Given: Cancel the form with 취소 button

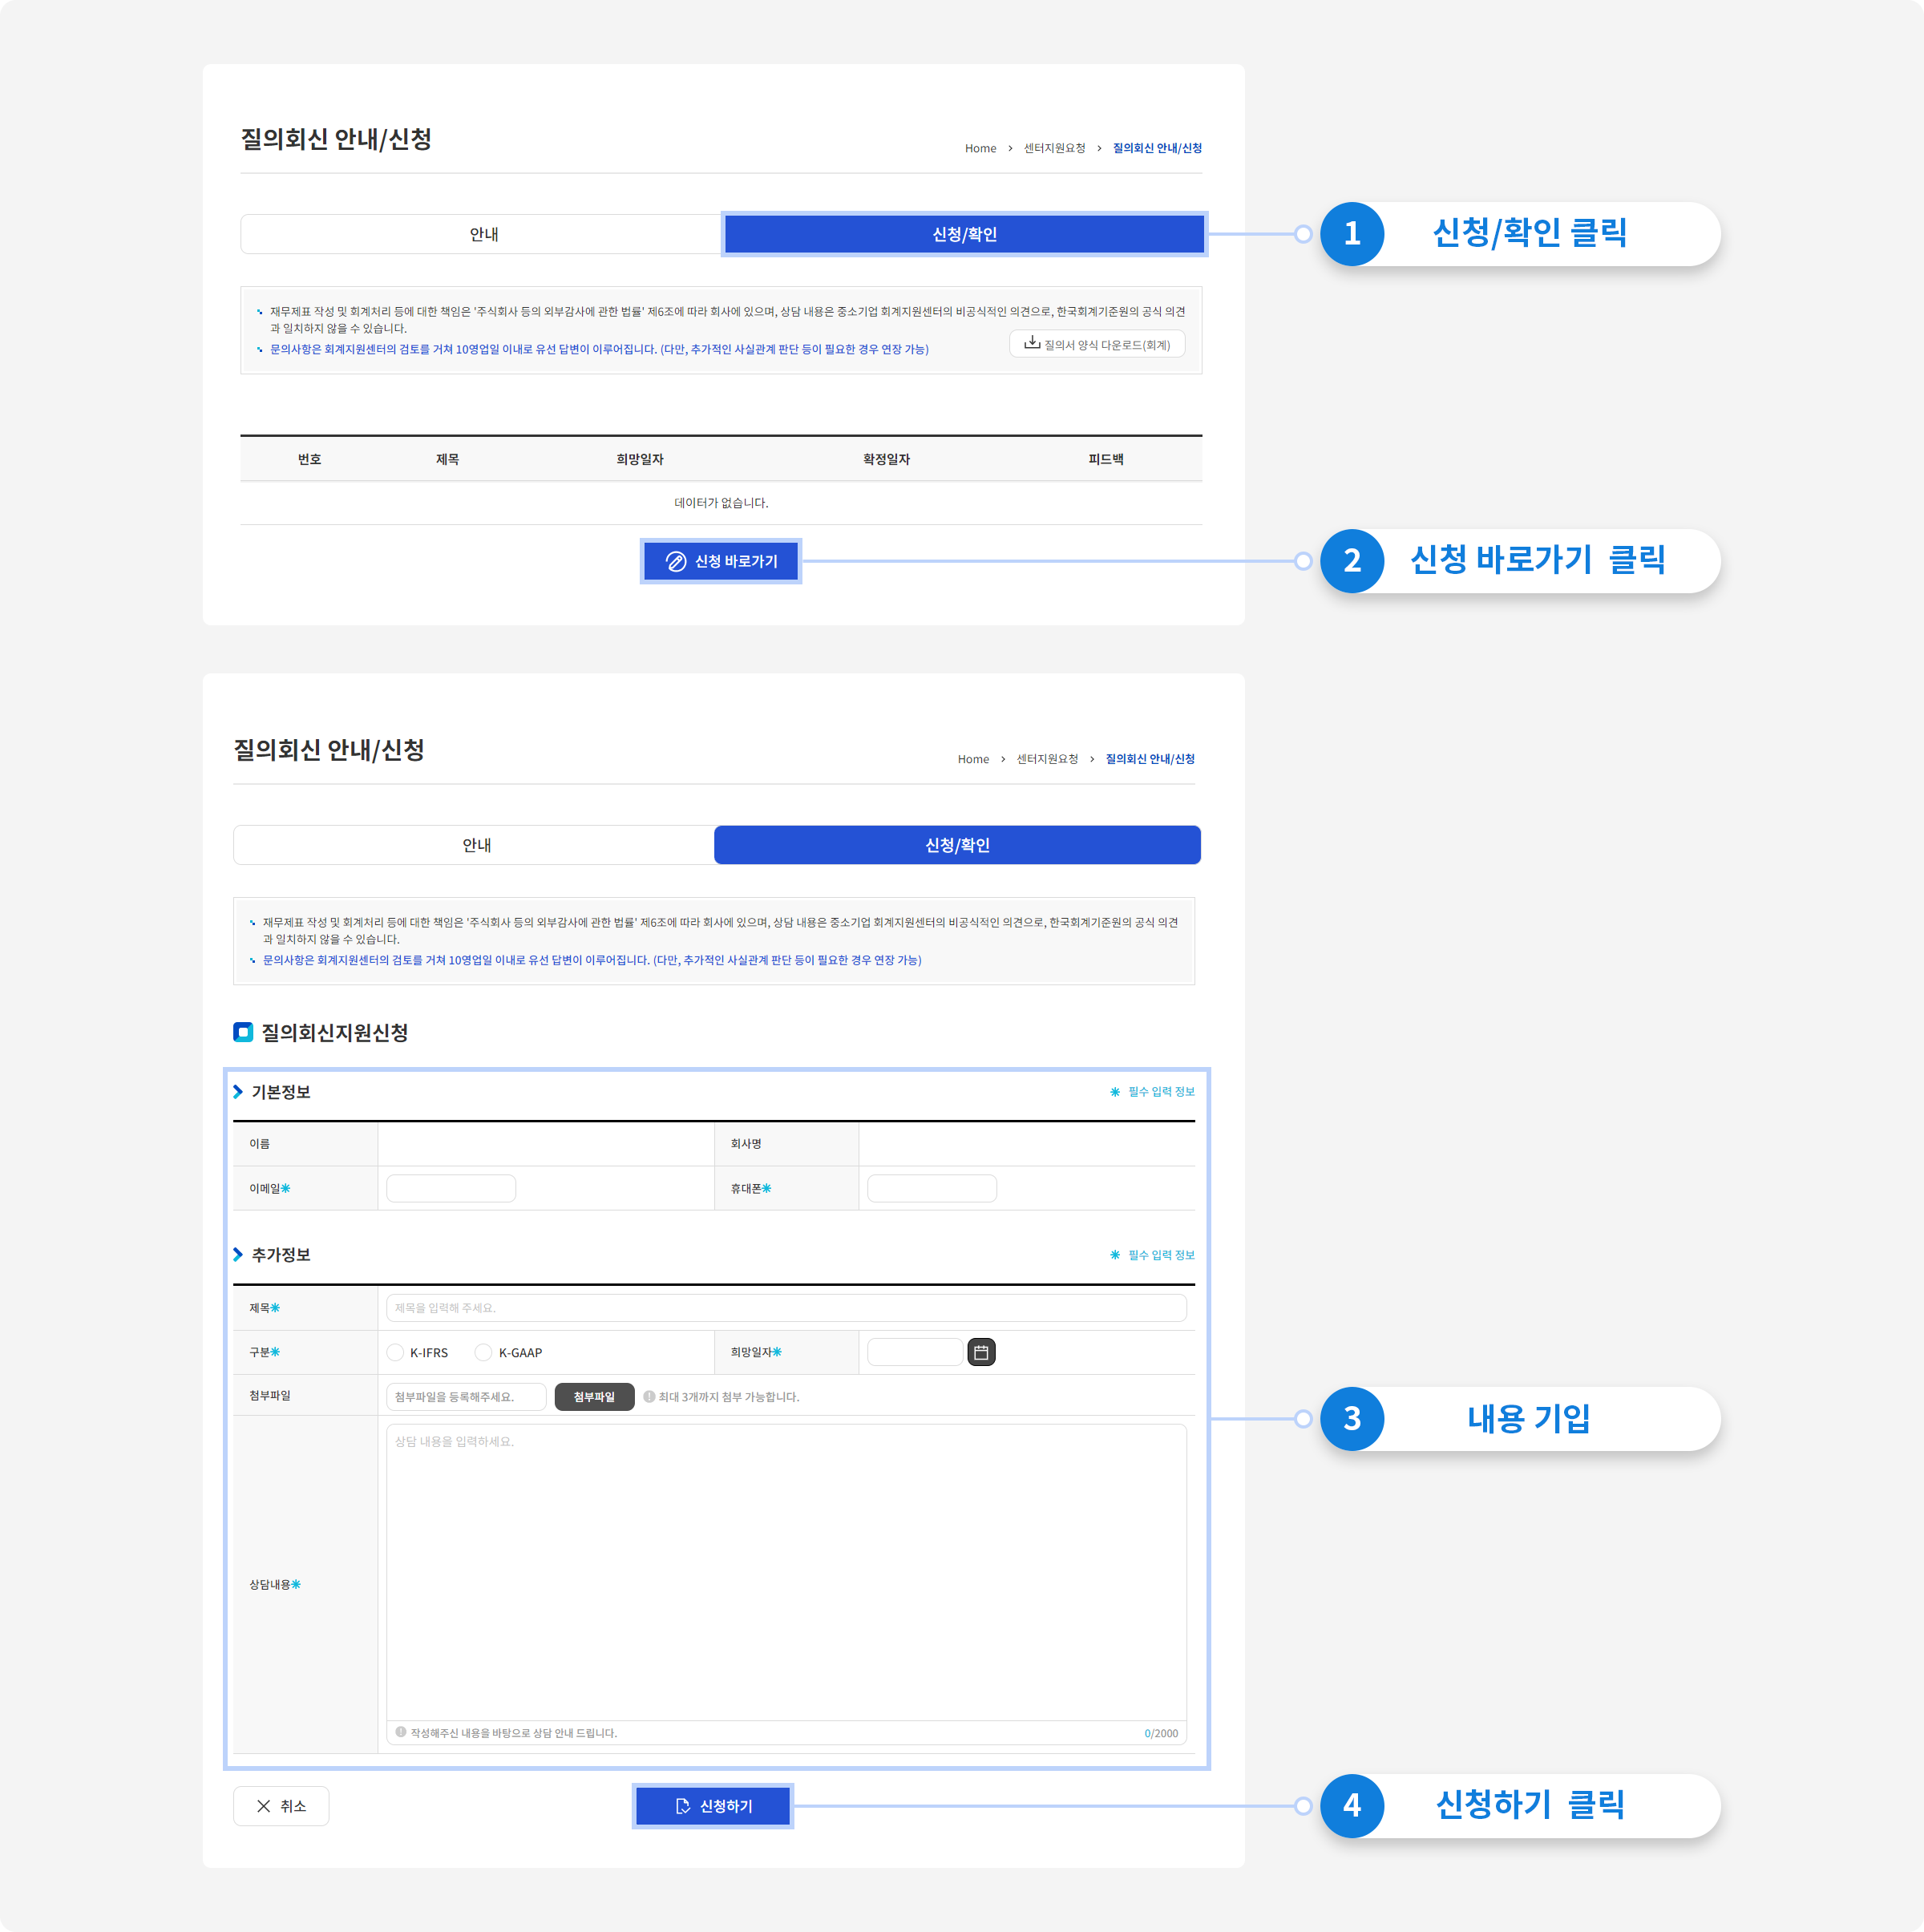Looking at the screenshot, I should 281,1806.
